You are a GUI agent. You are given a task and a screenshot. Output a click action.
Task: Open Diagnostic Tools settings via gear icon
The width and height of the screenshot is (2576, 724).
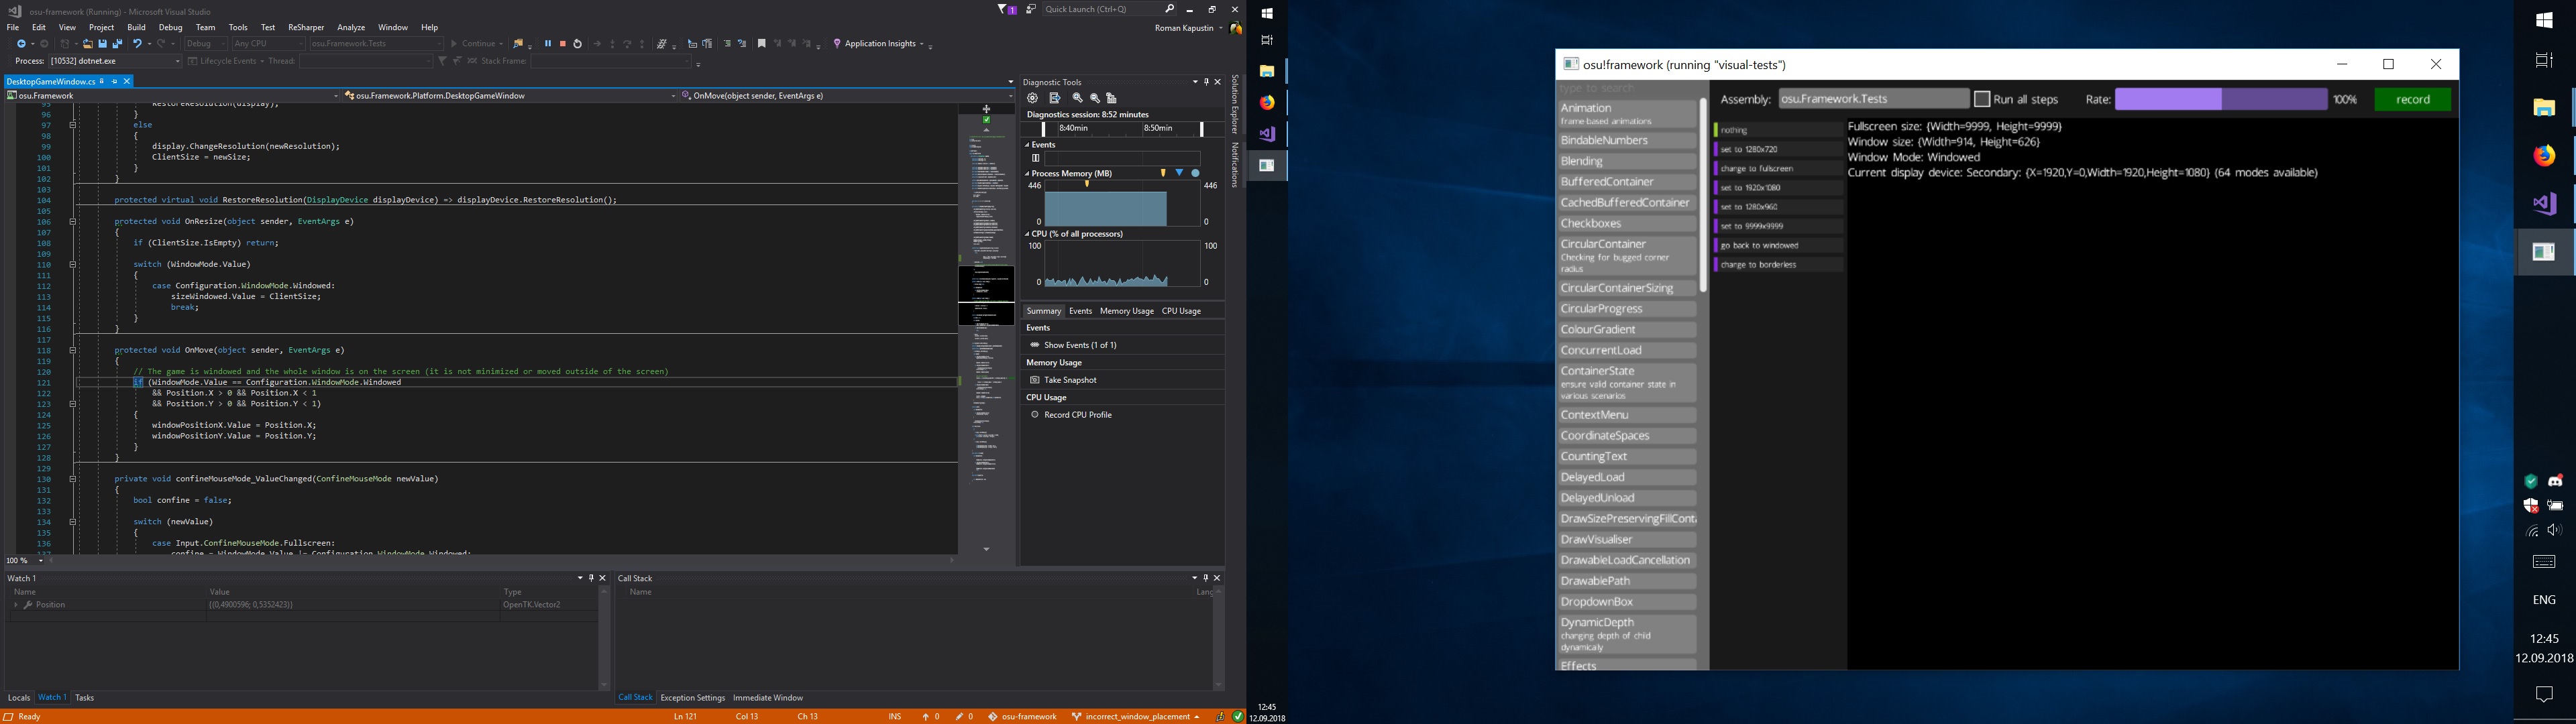tap(1033, 98)
